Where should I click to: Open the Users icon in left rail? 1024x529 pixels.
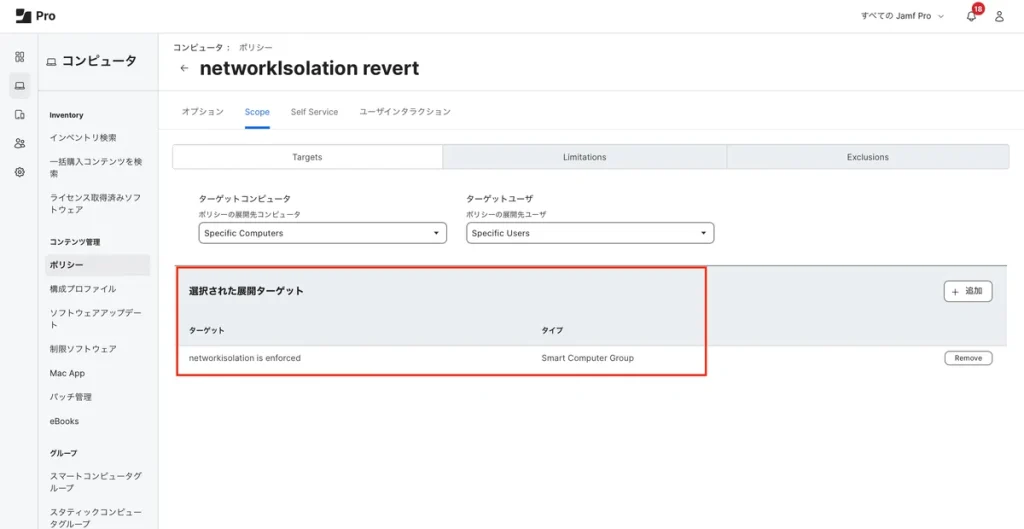tap(19, 143)
